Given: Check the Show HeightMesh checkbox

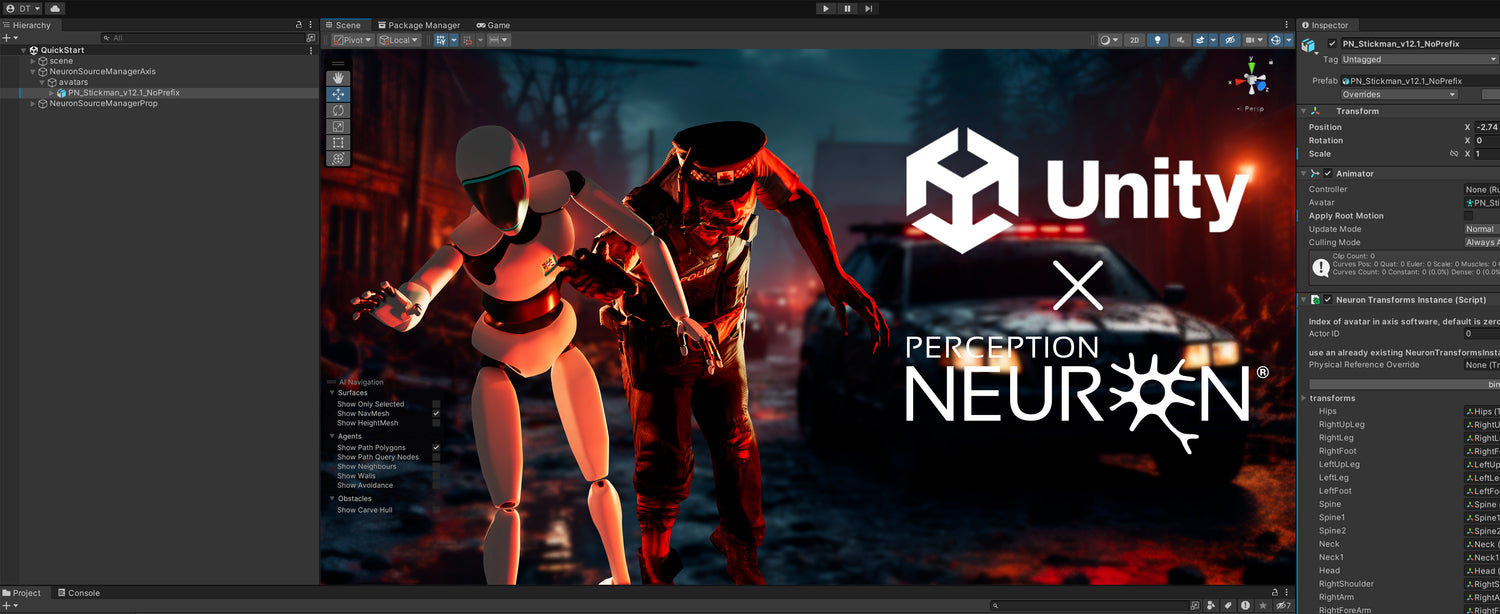Looking at the screenshot, I should click(x=436, y=422).
